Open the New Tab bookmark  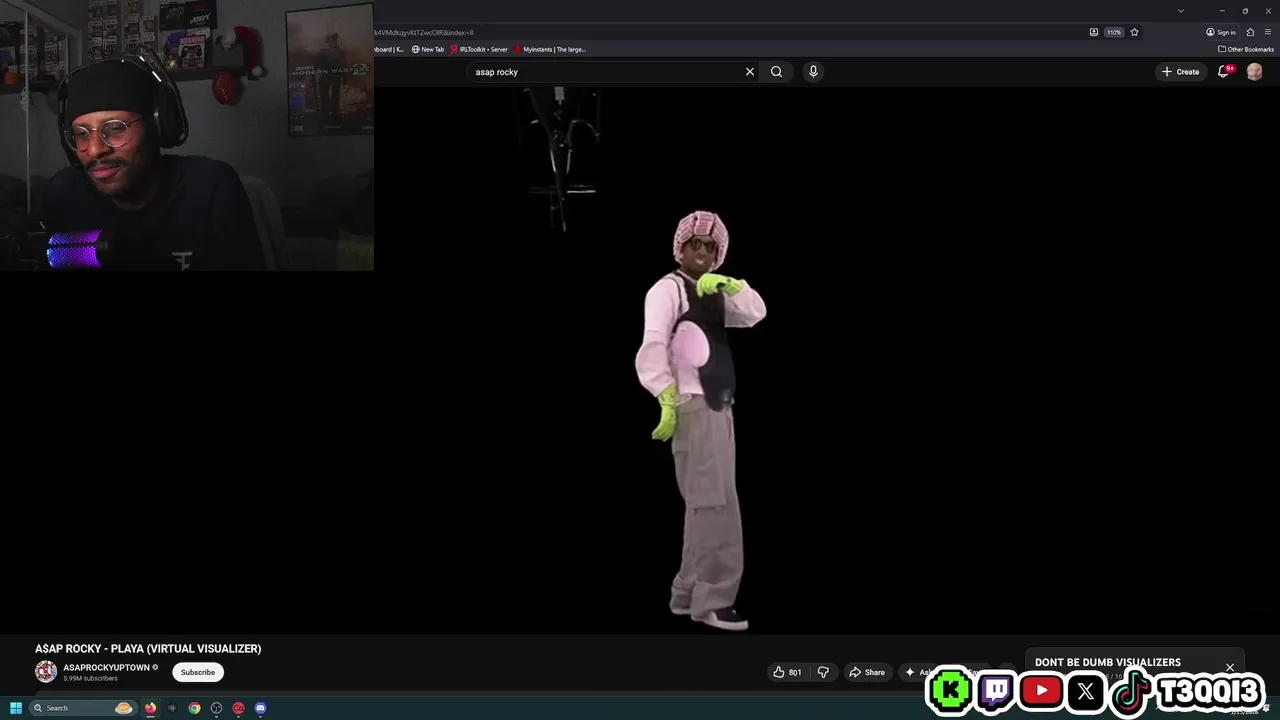point(428,49)
